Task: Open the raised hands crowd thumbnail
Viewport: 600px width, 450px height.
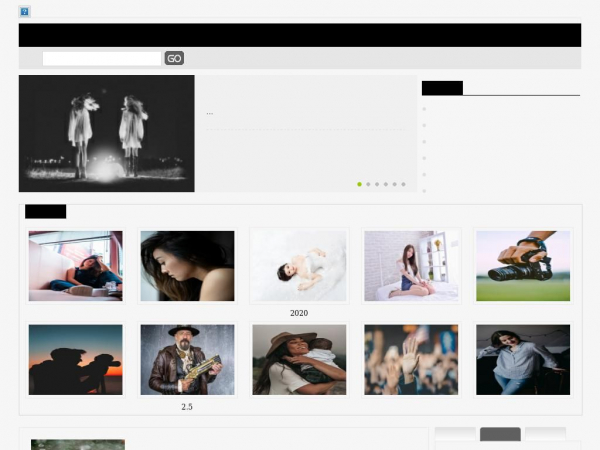Action: 411,360
